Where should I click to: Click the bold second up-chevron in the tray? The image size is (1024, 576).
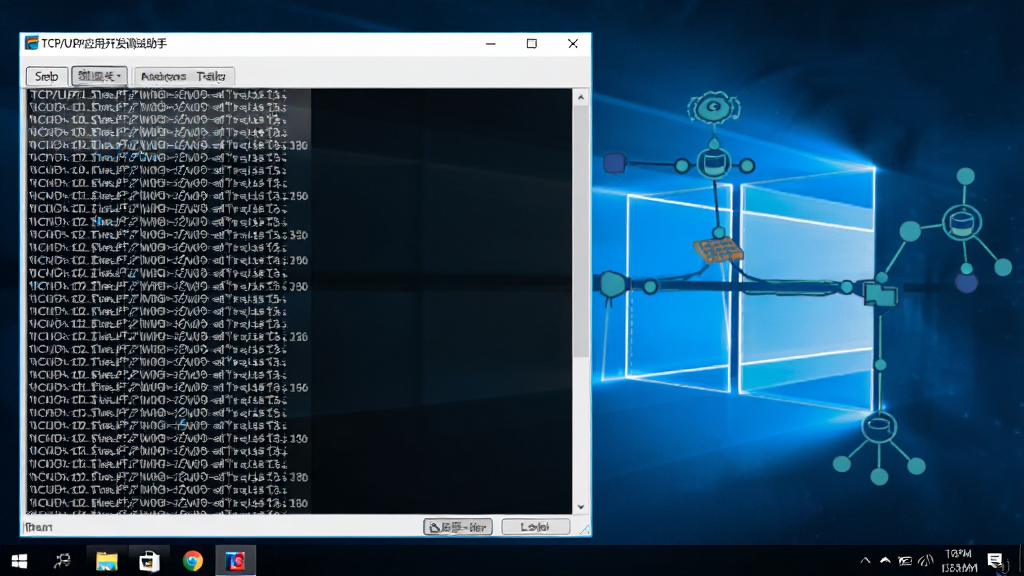coord(885,560)
